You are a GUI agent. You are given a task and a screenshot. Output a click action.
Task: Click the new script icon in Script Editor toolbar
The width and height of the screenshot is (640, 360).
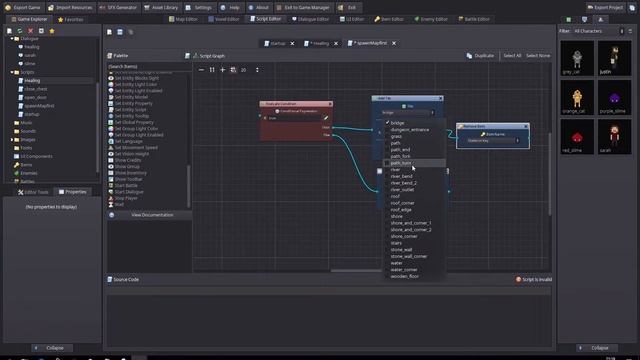pyautogui.click(x=109, y=32)
